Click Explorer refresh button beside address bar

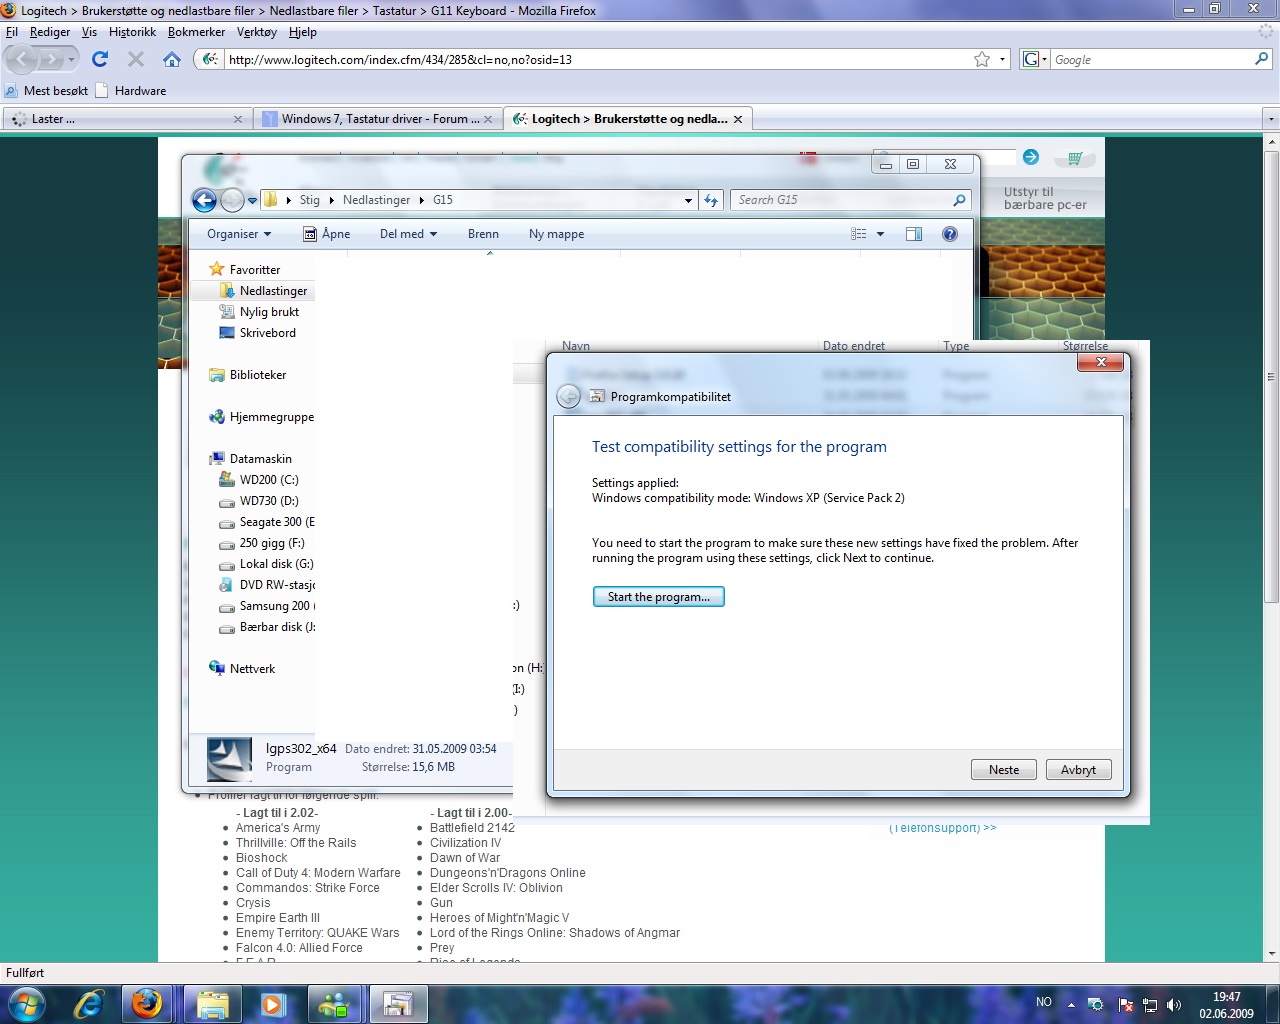point(711,200)
